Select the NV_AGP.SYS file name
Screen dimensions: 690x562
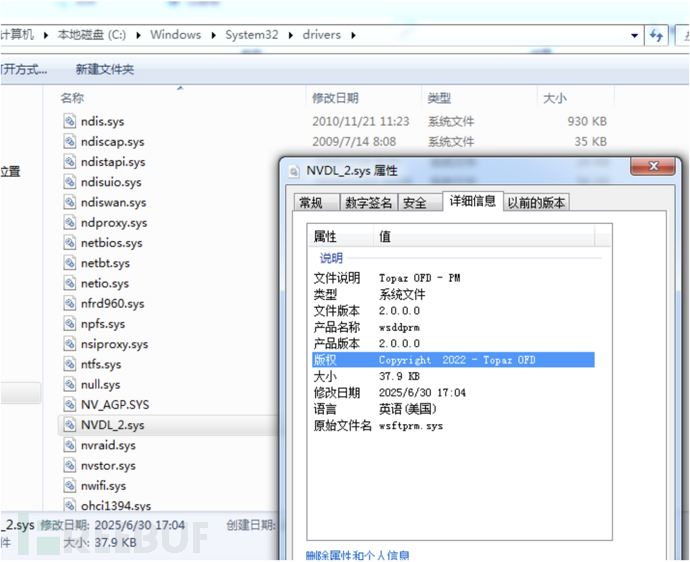[115, 404]
